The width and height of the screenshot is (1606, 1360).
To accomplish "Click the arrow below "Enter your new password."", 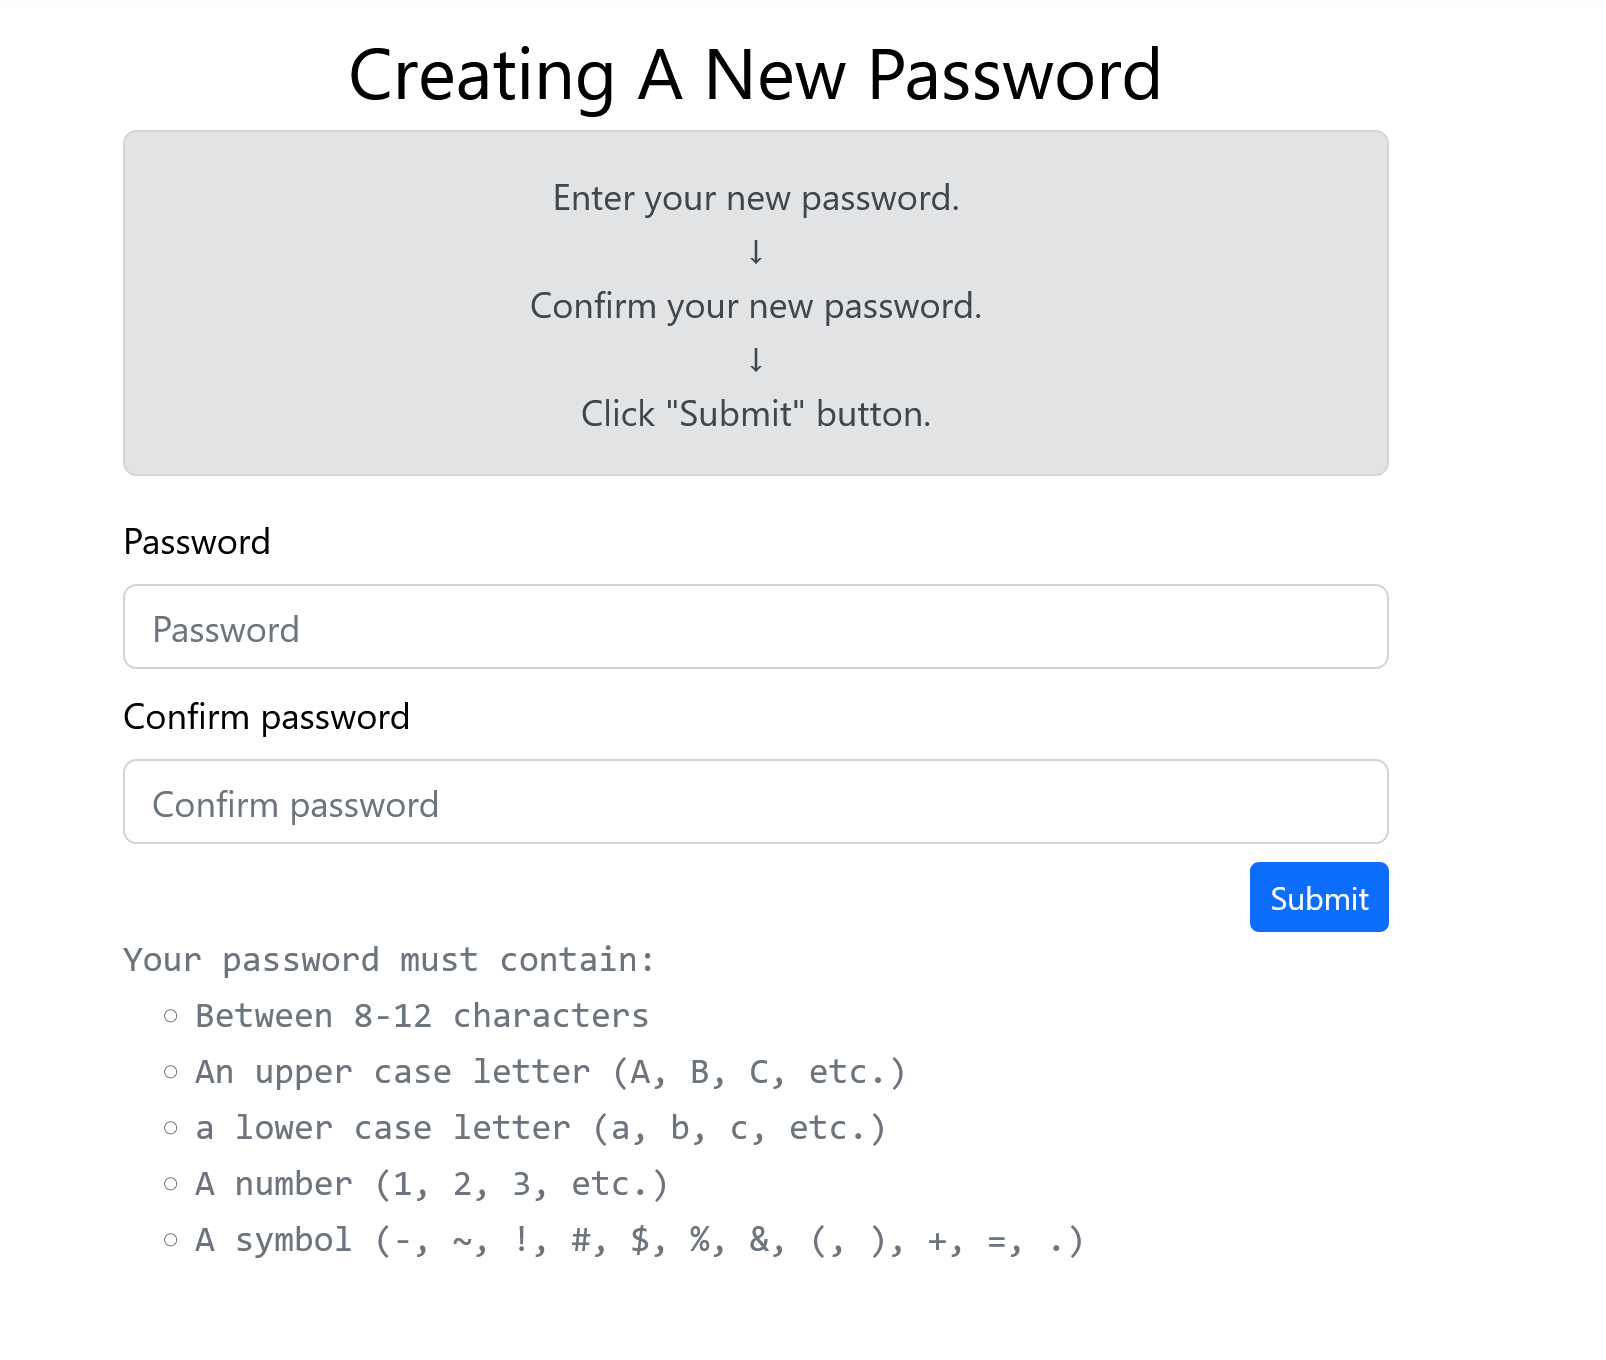I will (x=756, y=252).
